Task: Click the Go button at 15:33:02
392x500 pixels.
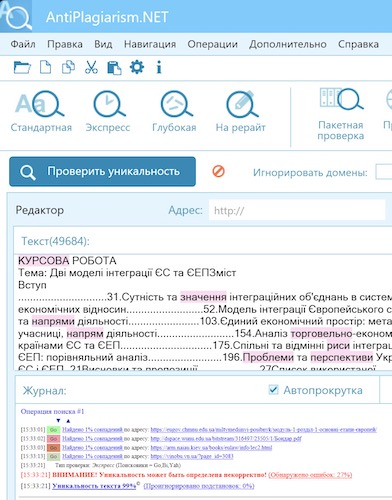Action: [x=53, y=439]
